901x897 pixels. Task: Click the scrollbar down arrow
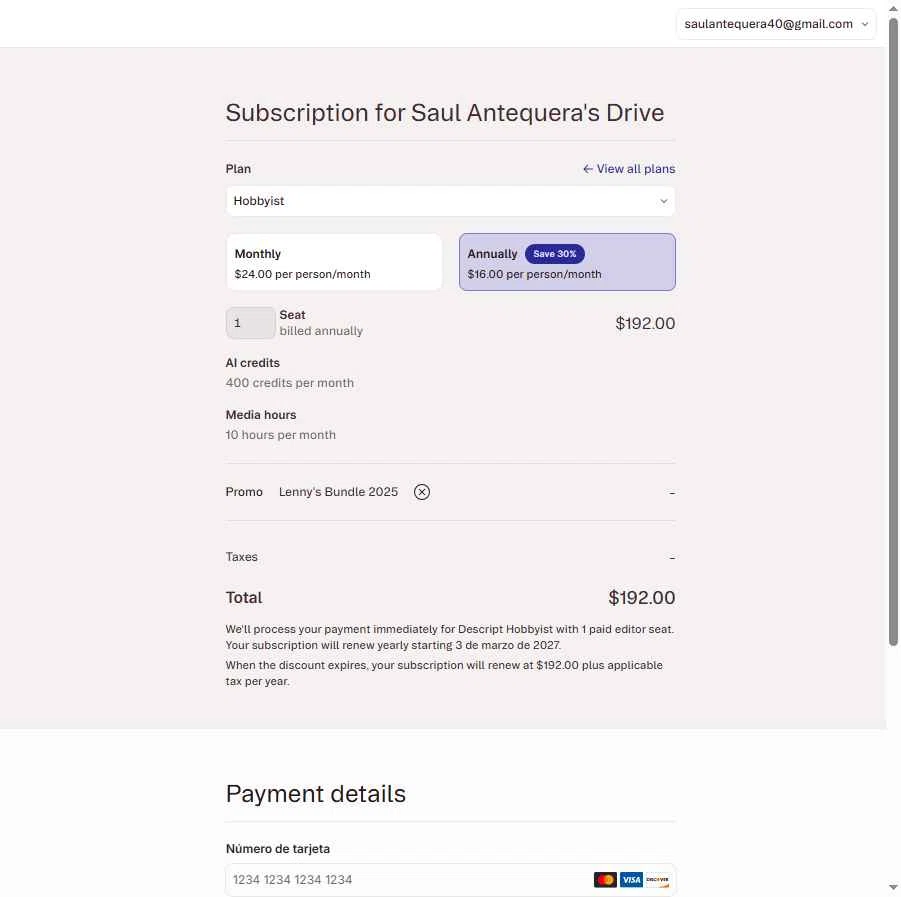click(893, 888)
